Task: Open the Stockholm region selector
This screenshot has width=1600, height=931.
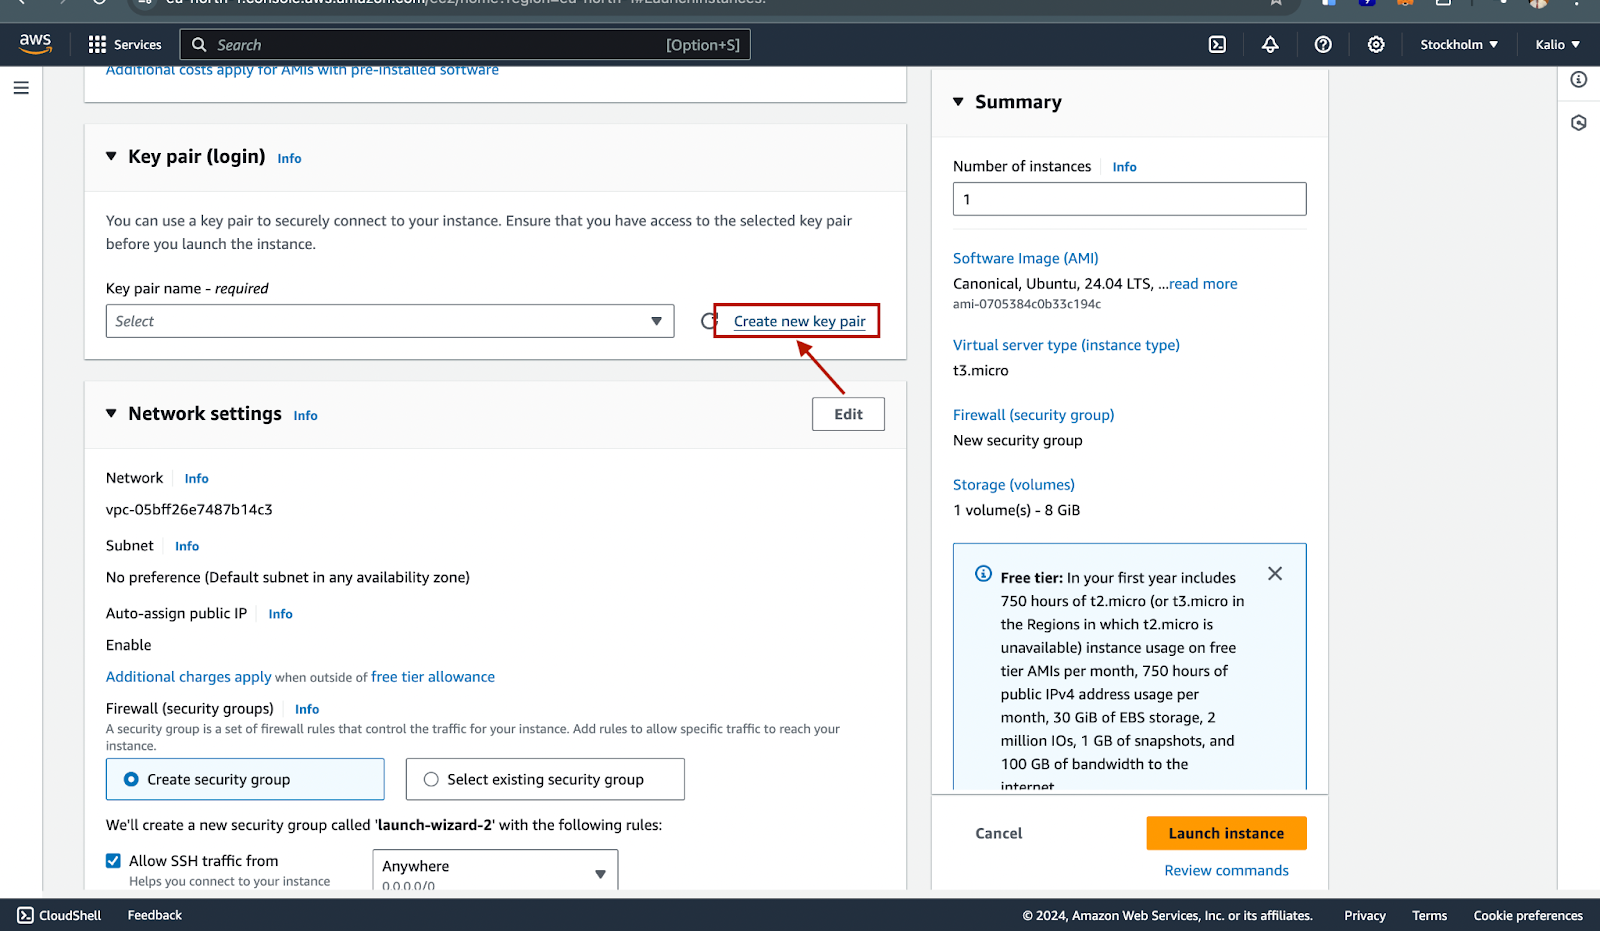Action: pos(1459,44)
